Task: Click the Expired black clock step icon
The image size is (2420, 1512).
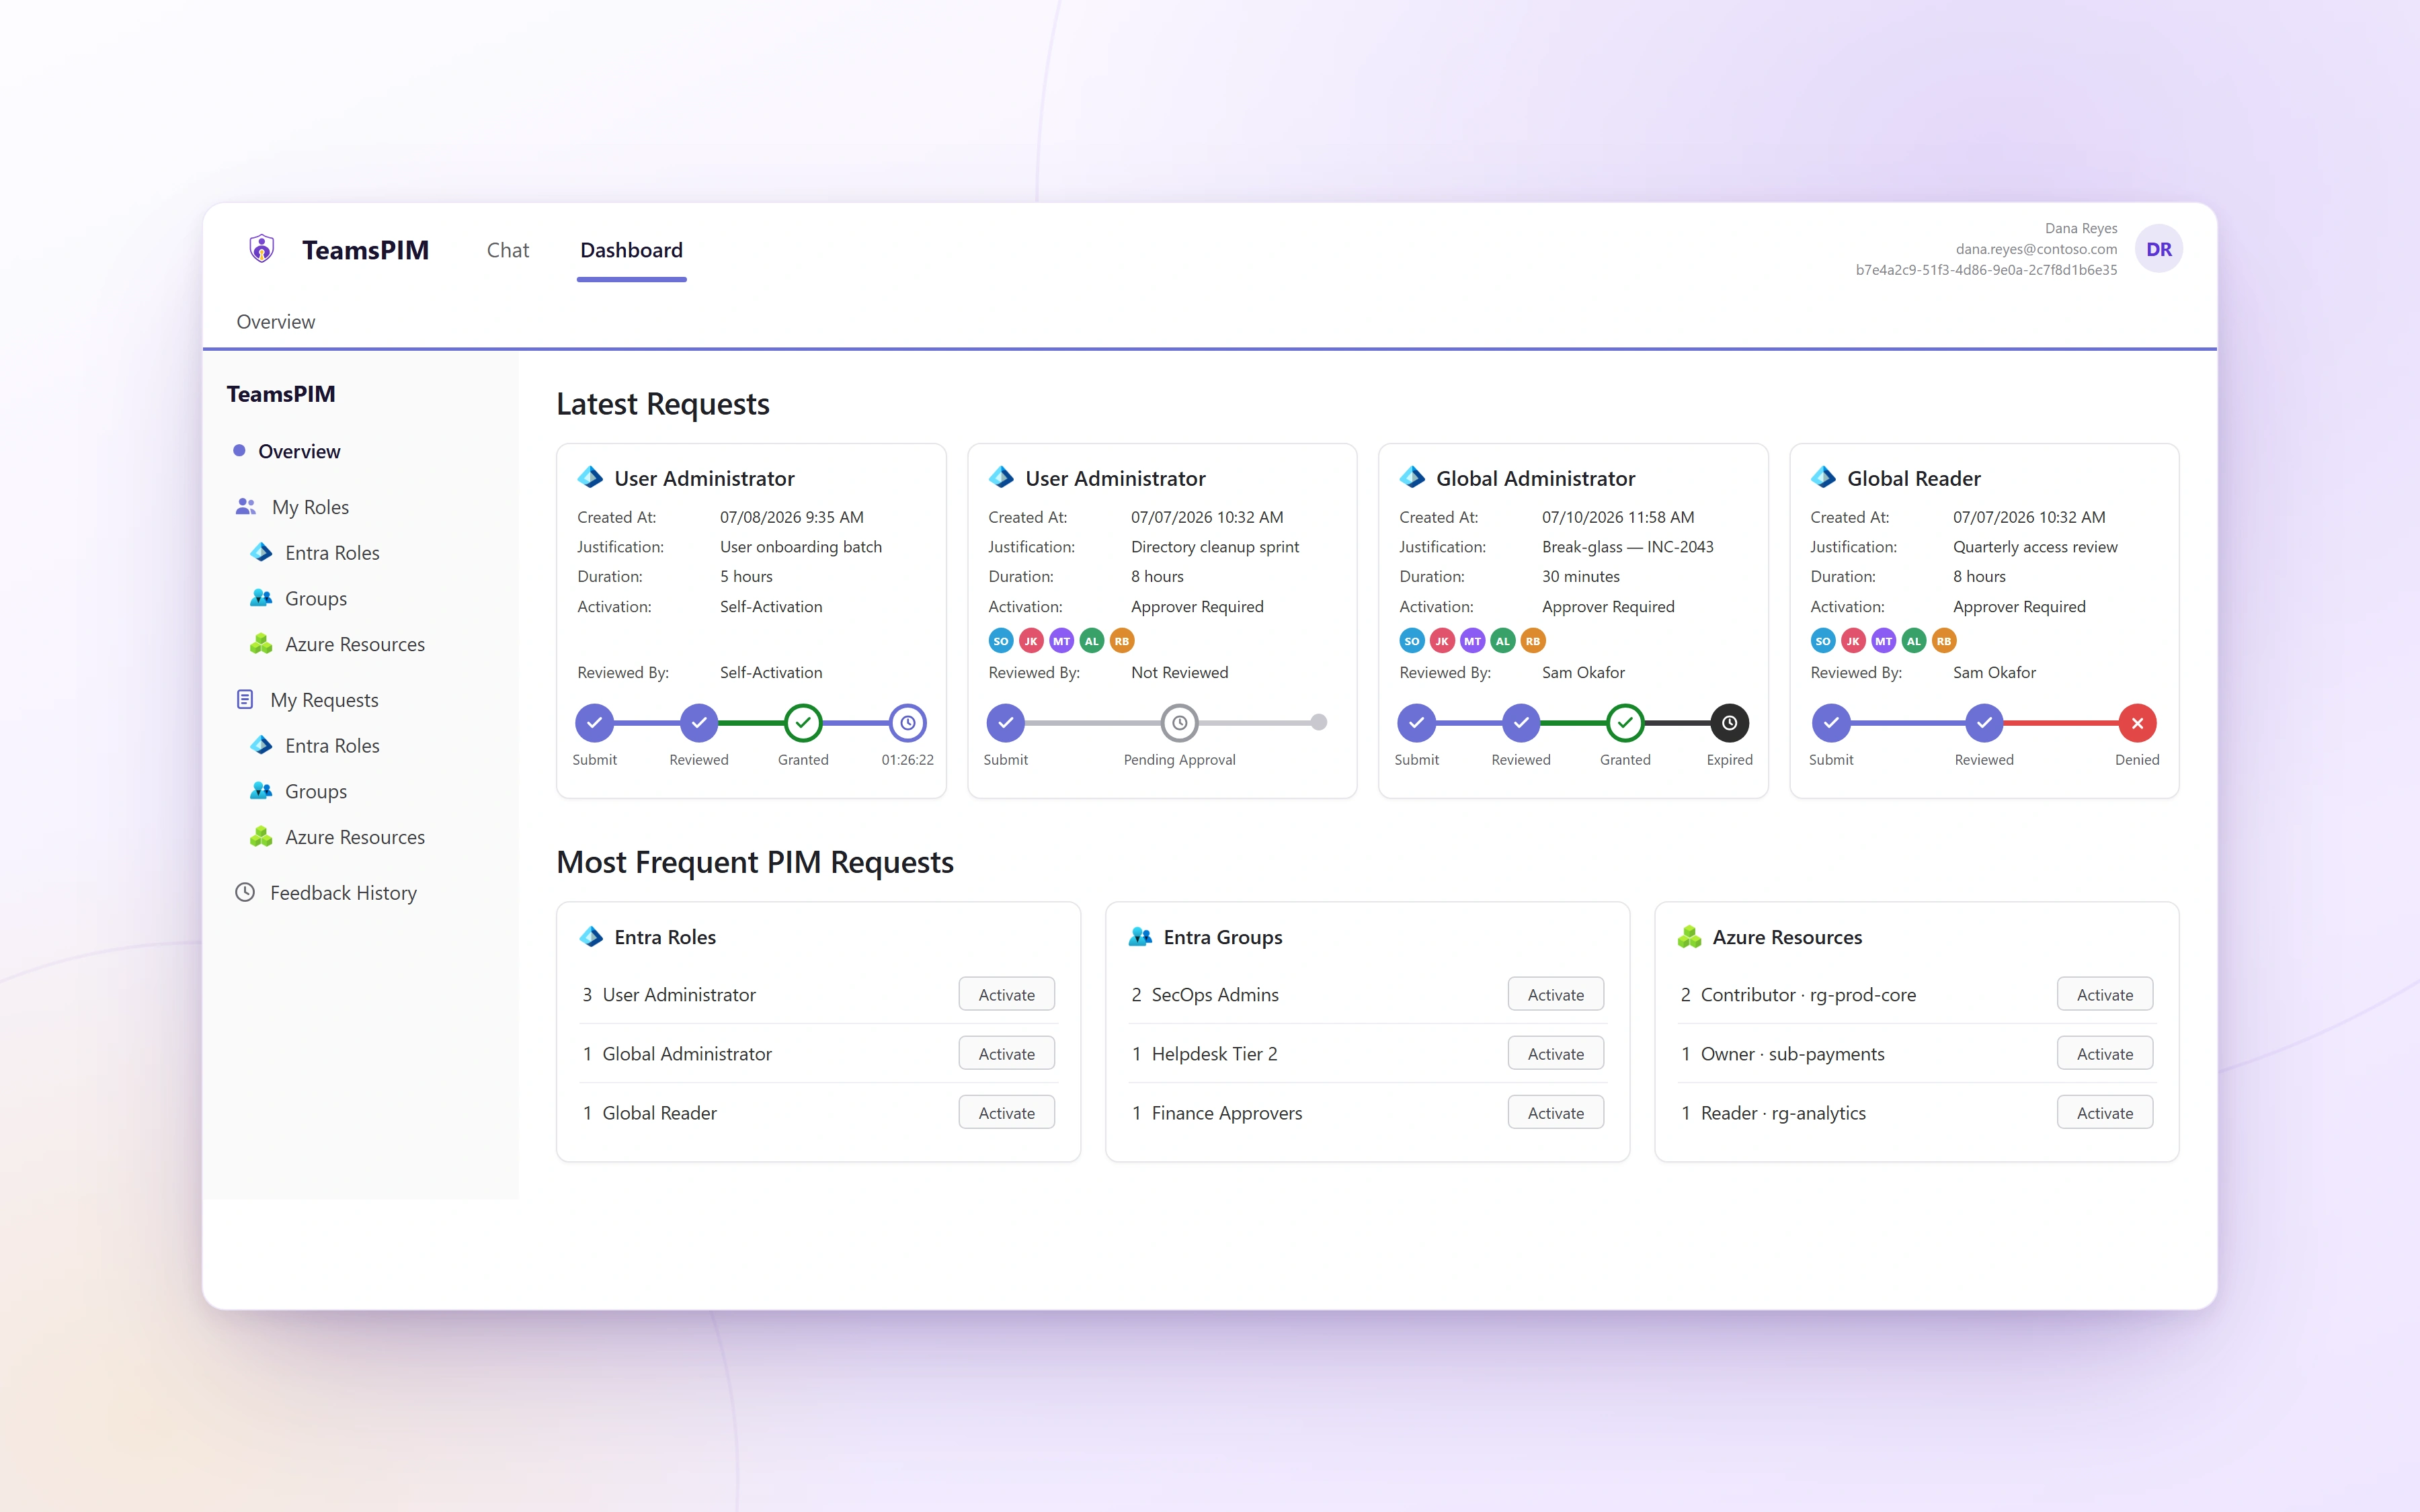Action: [1729, 723]
